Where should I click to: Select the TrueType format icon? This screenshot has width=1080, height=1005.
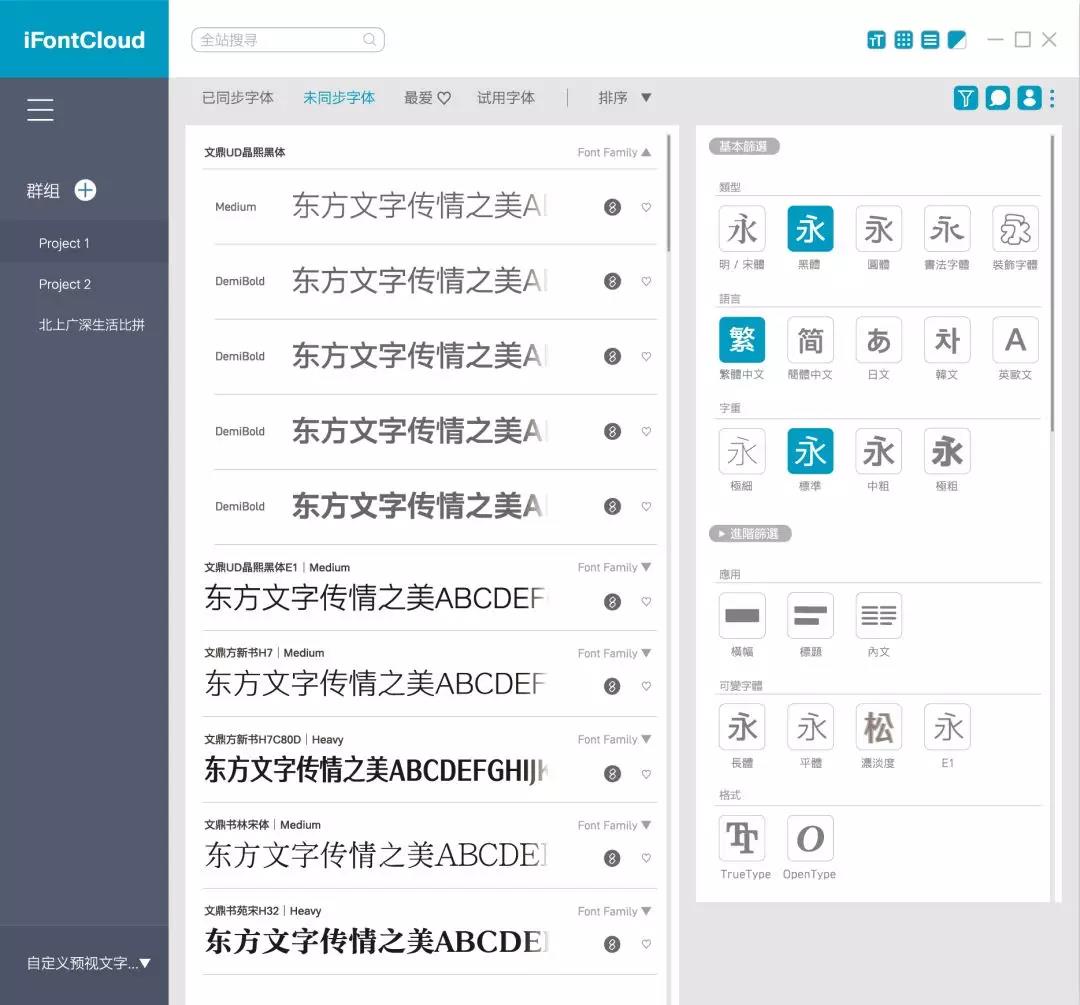[742, 839]
